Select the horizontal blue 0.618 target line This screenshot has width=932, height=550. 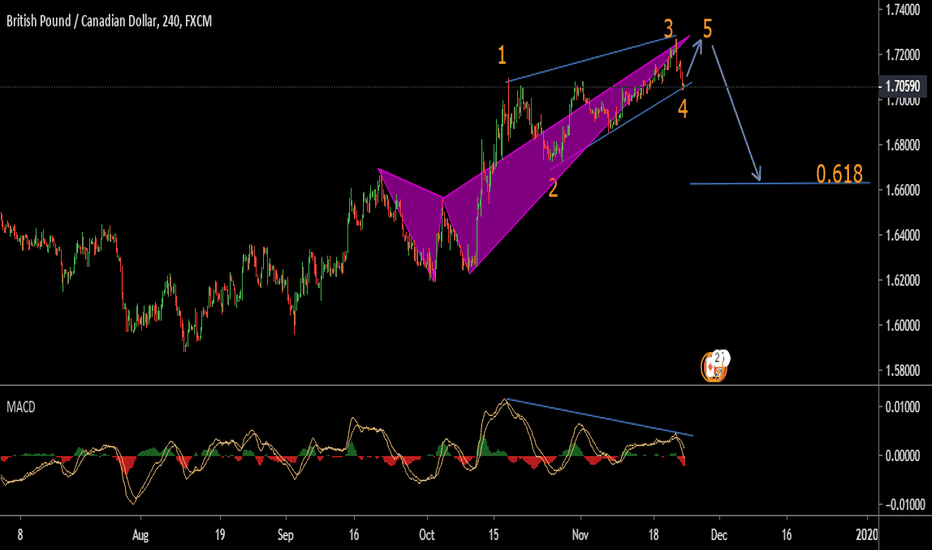click(x=780, y=184)
